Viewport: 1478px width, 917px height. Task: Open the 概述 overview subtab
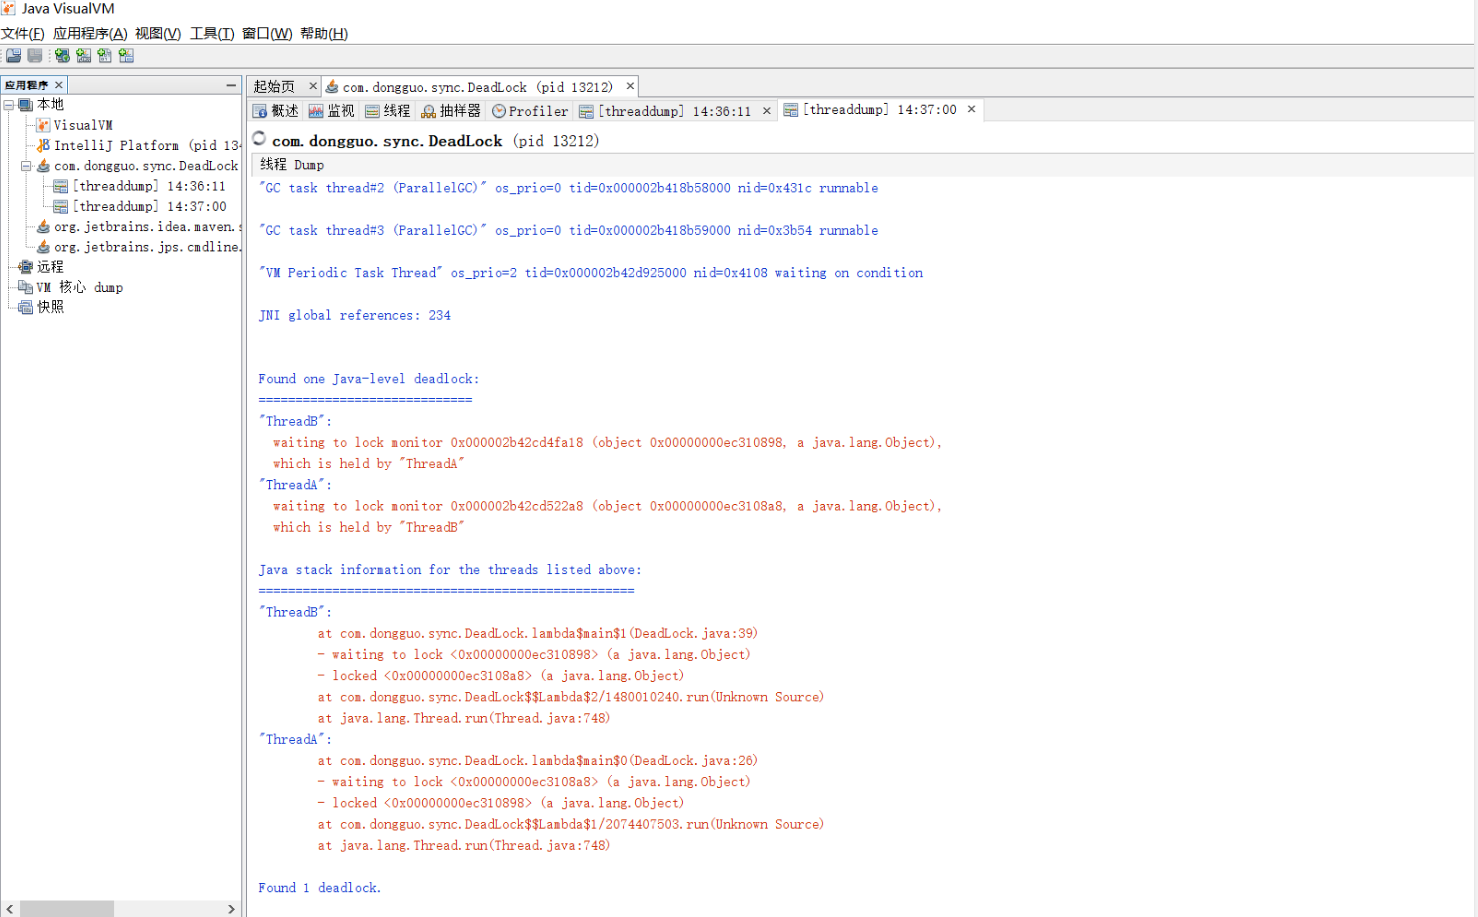[276, 111]
